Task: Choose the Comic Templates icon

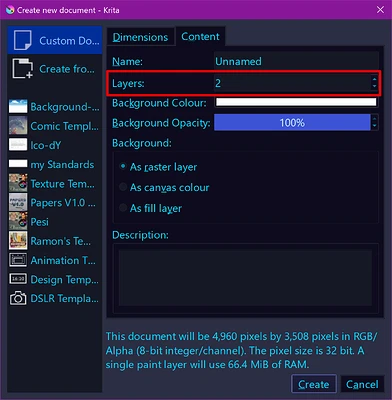Action: pos(18,126)
